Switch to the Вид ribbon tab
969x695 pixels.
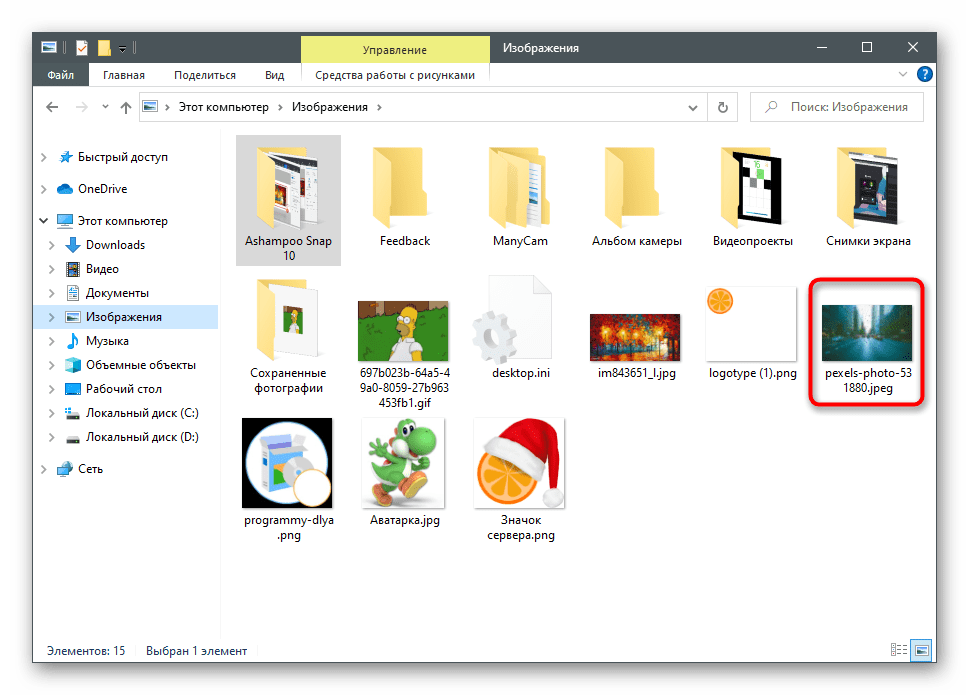point(275,75)
